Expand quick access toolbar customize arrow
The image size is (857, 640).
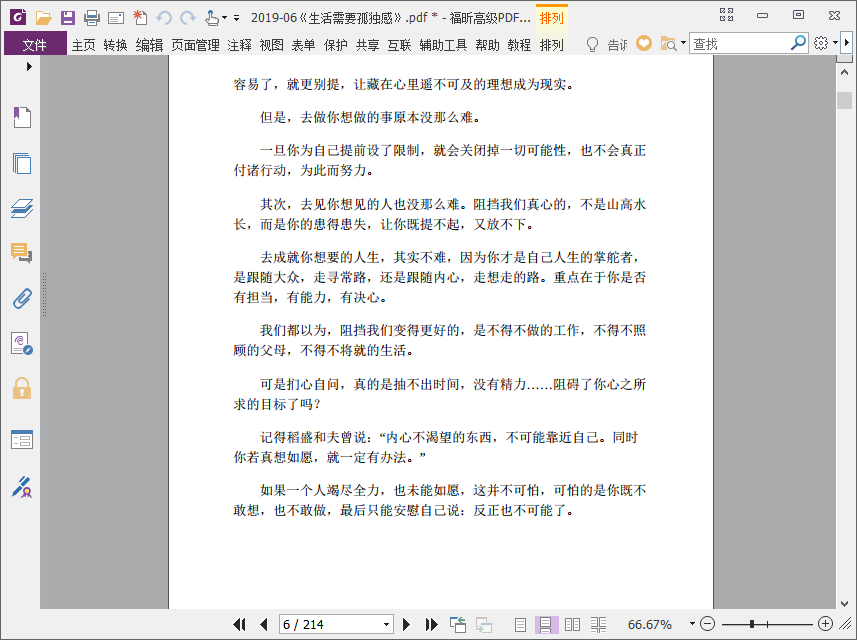236,18
